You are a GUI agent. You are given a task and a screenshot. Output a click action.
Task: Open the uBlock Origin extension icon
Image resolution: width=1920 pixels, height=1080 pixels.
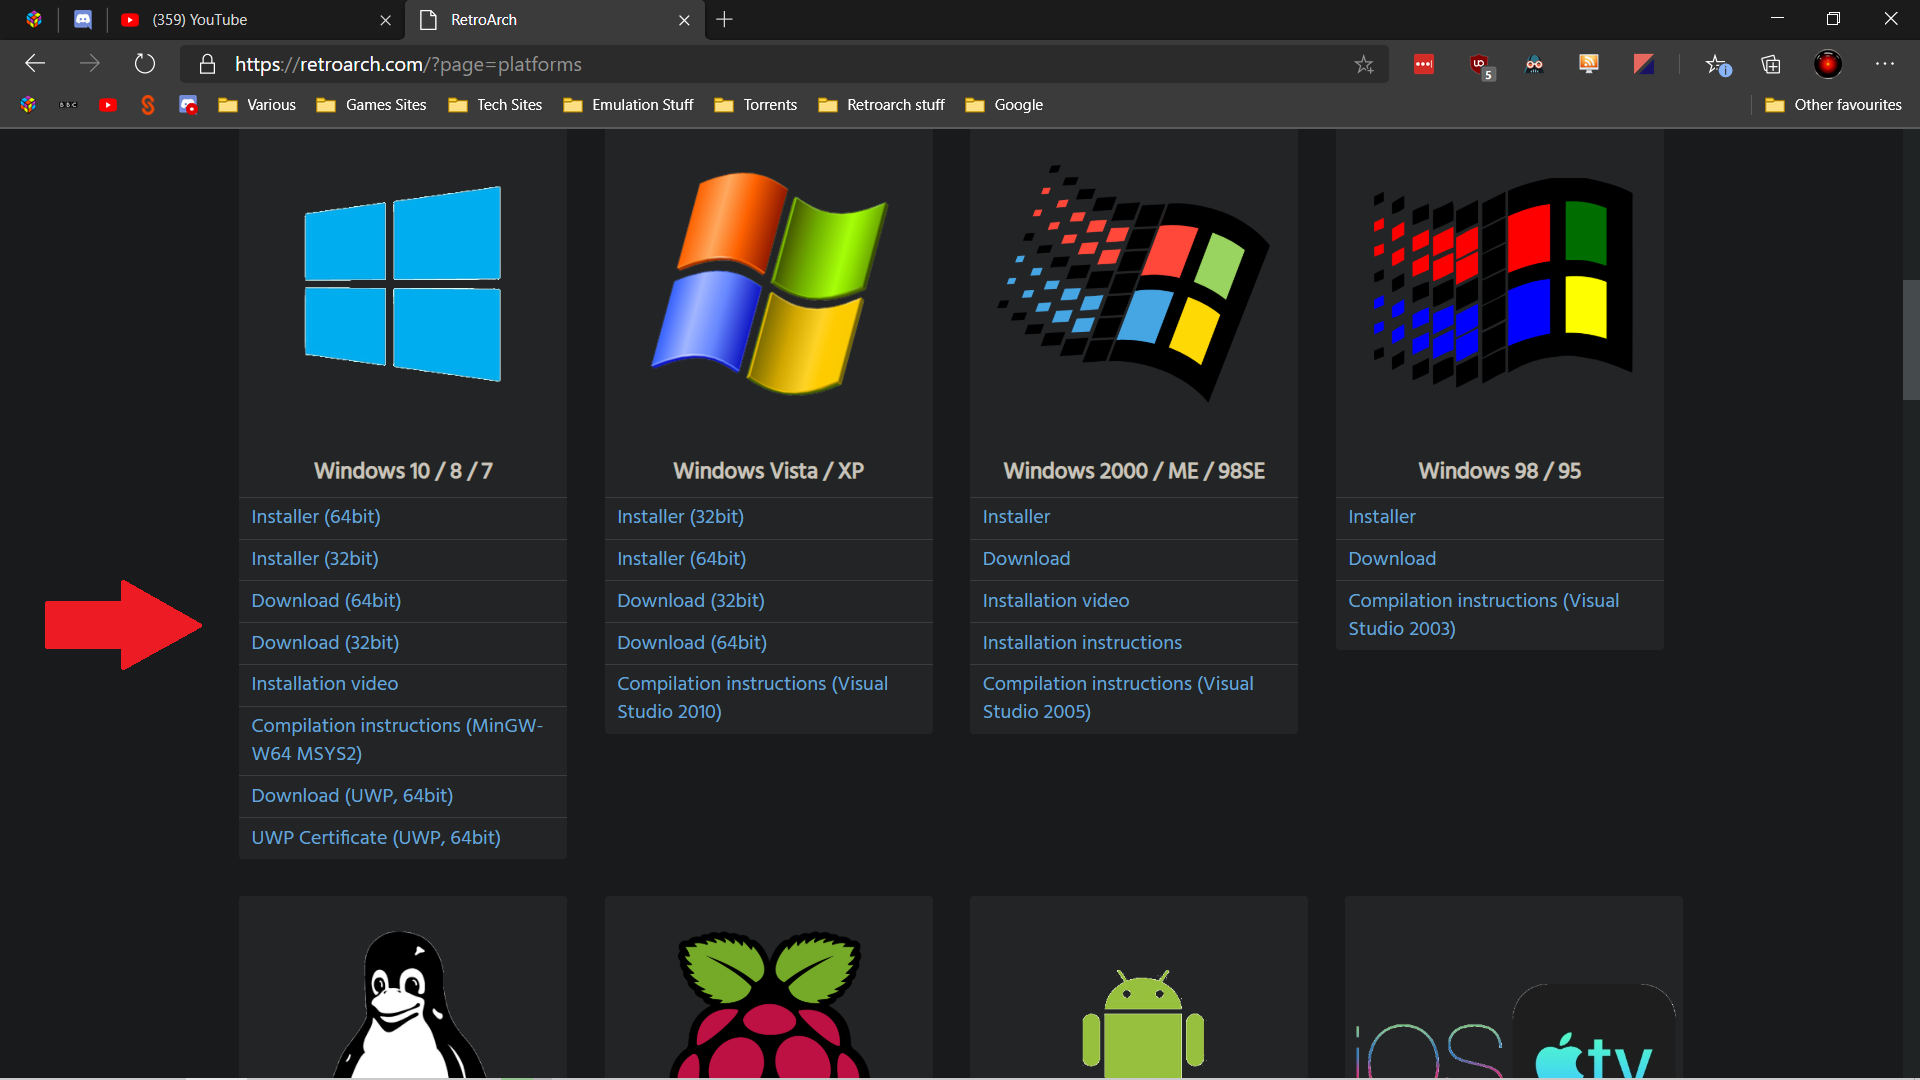1480,65
